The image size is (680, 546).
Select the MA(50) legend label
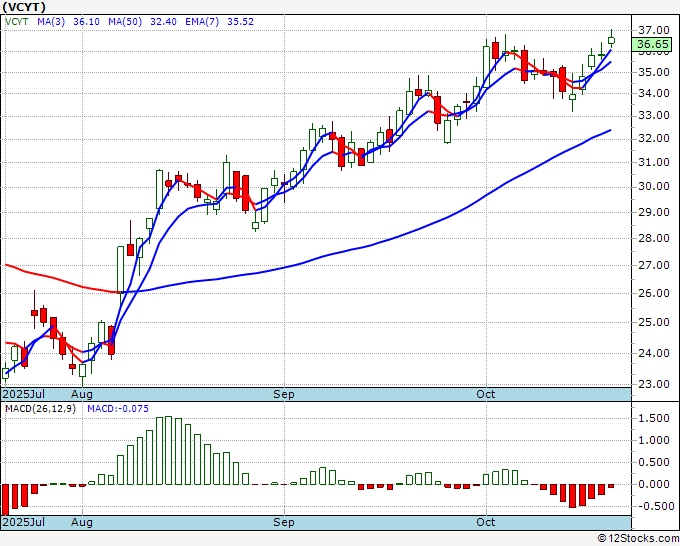125,22
